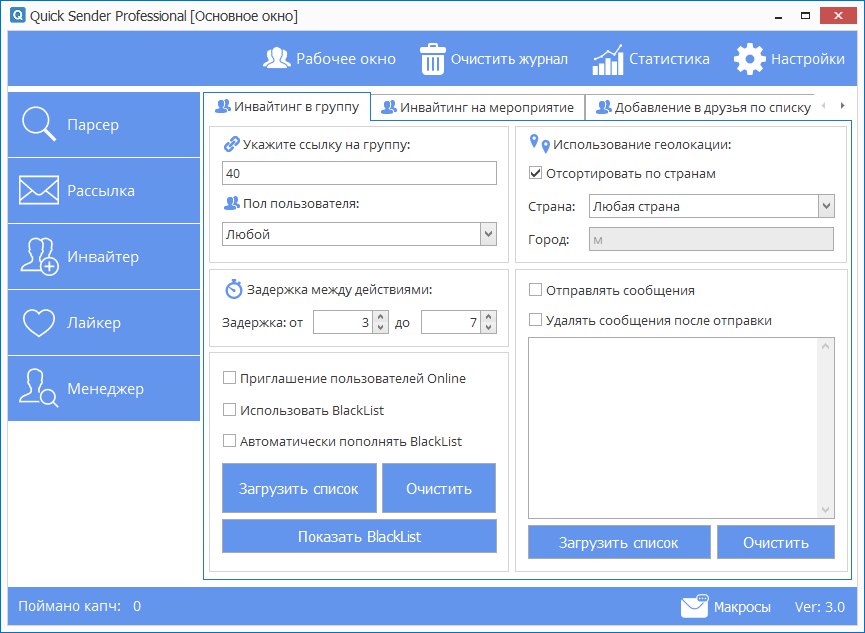Image resolution: width=865 pixels, height=633 pixels.
Task: Click the Город input field
Action: click(711, 240)
